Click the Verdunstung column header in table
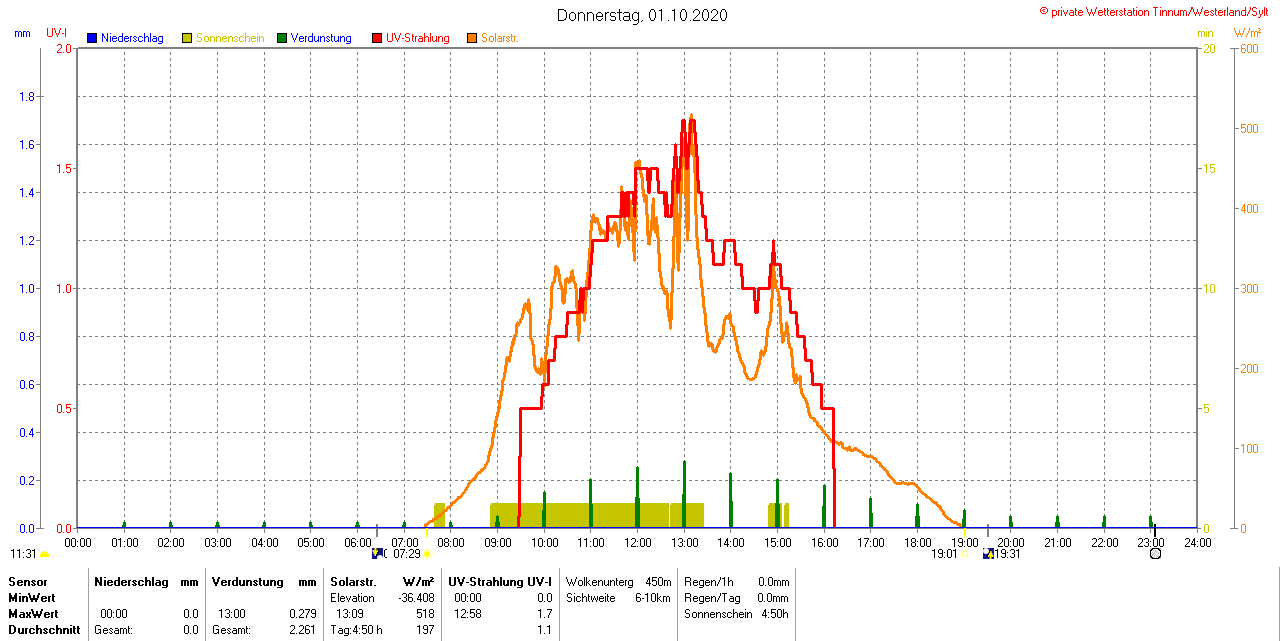This screenshot has width=1280, height=641. click(x=247, y=582)
